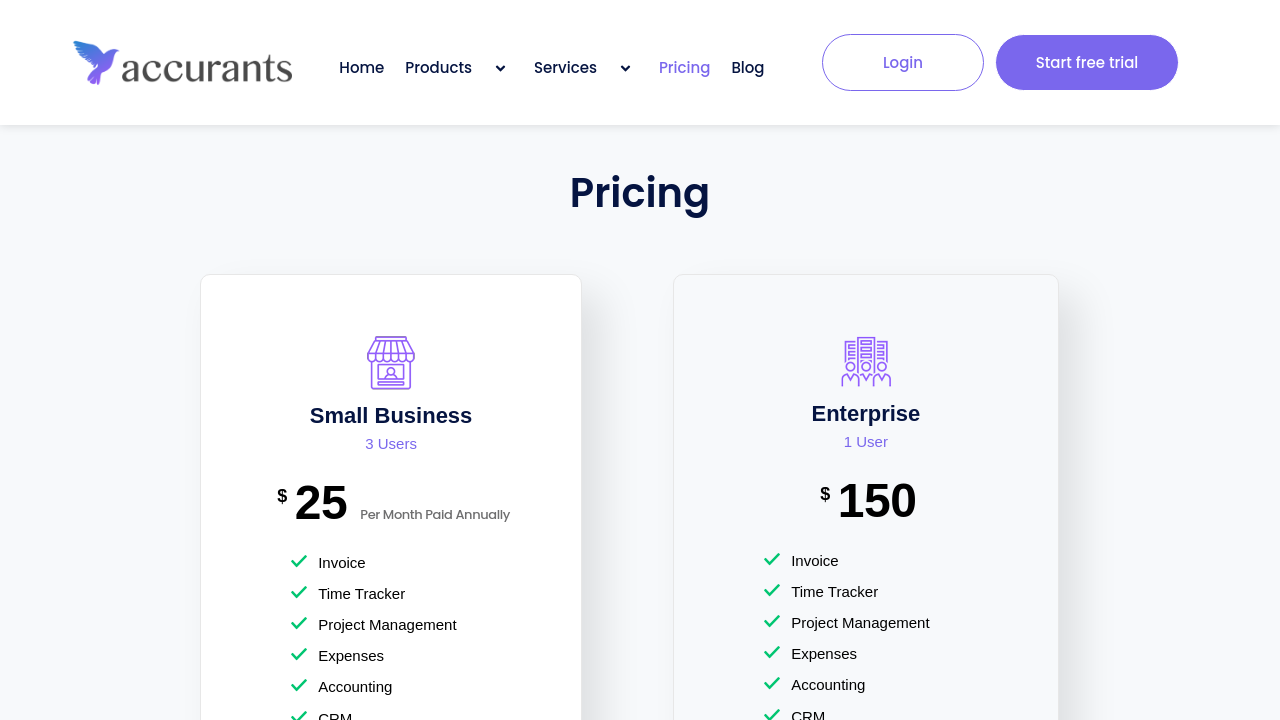Click the Small Business storefront icon

click(391, 362)
